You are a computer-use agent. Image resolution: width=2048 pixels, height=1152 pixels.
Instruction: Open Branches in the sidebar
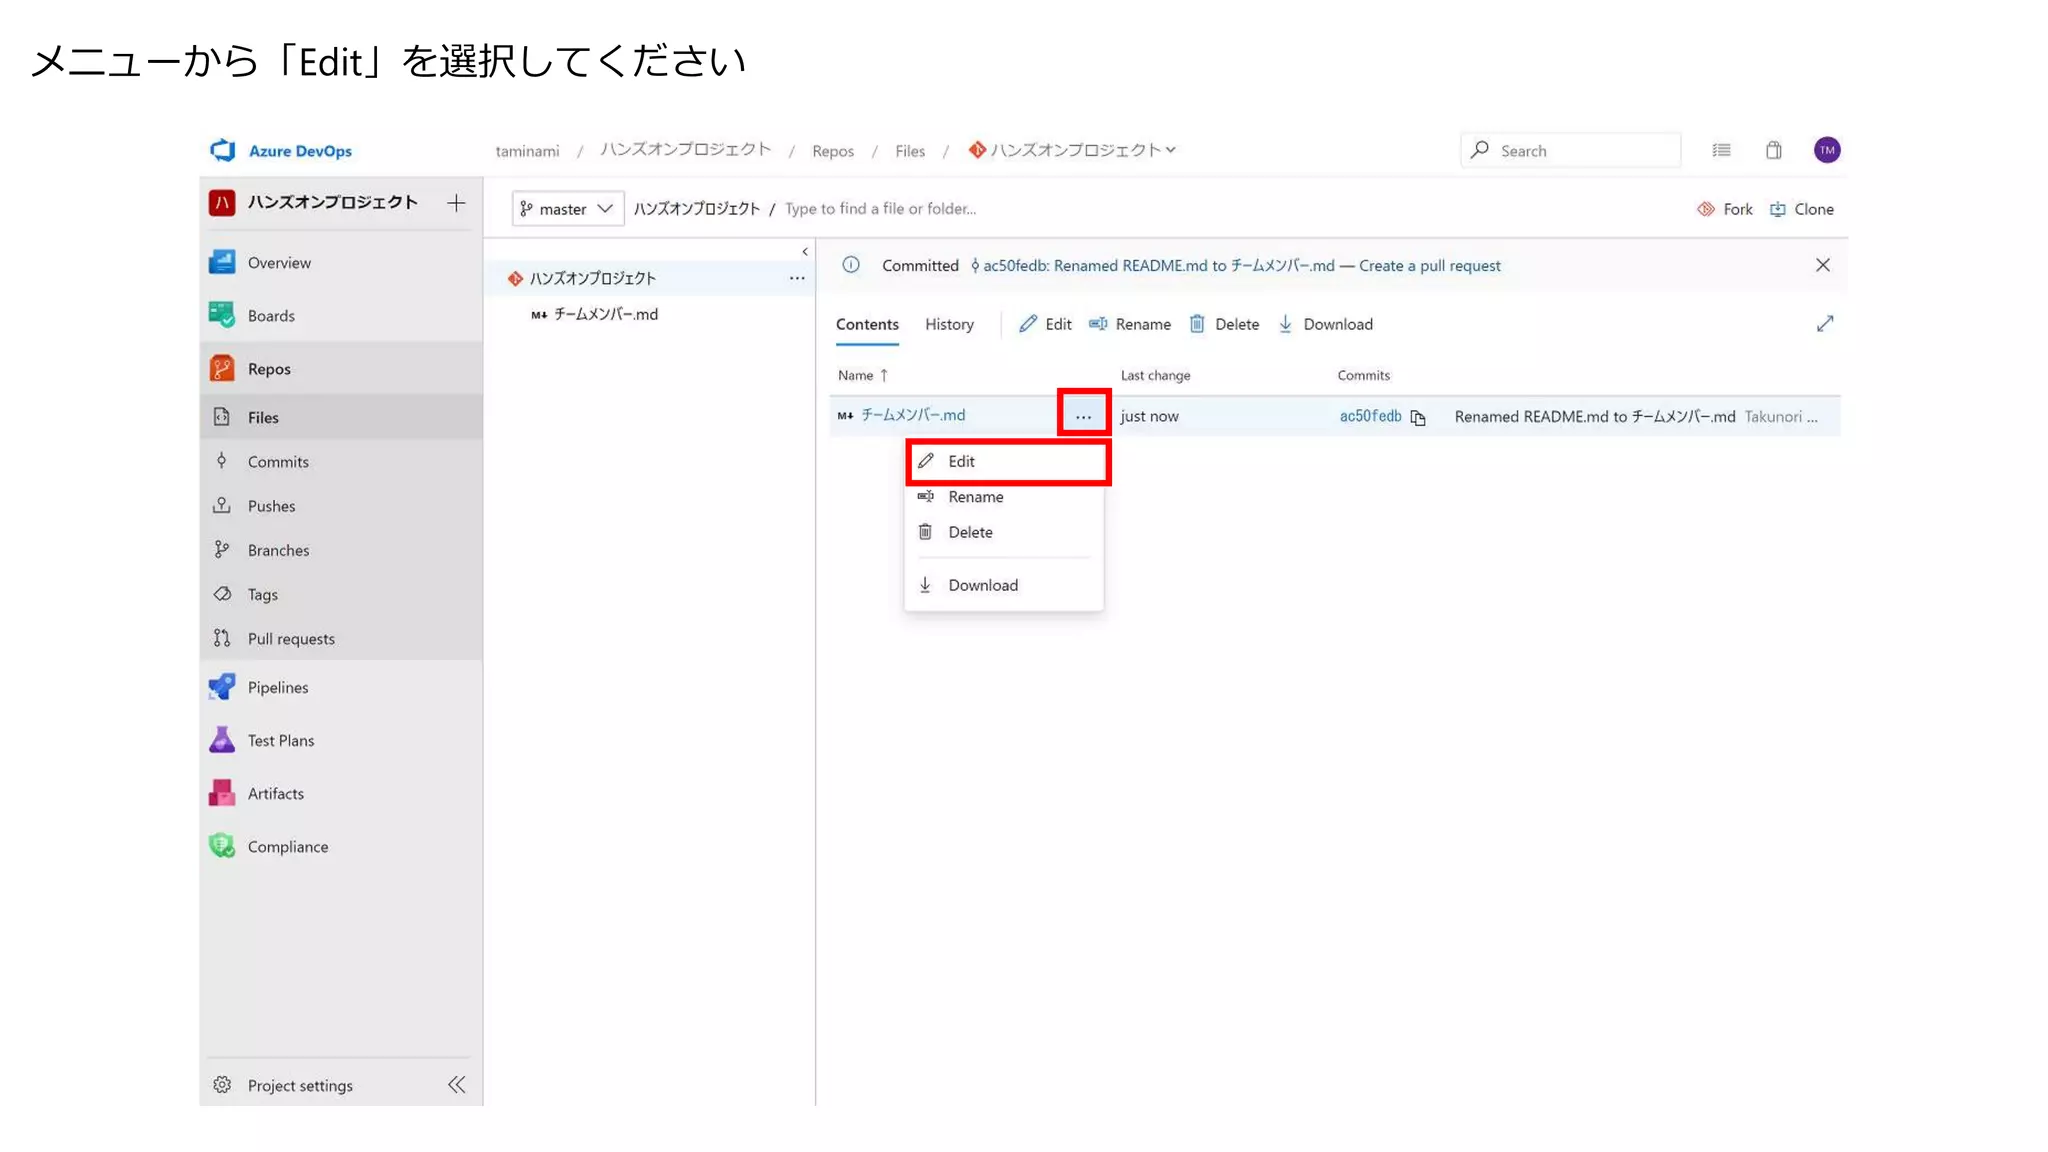pos(341,550)
